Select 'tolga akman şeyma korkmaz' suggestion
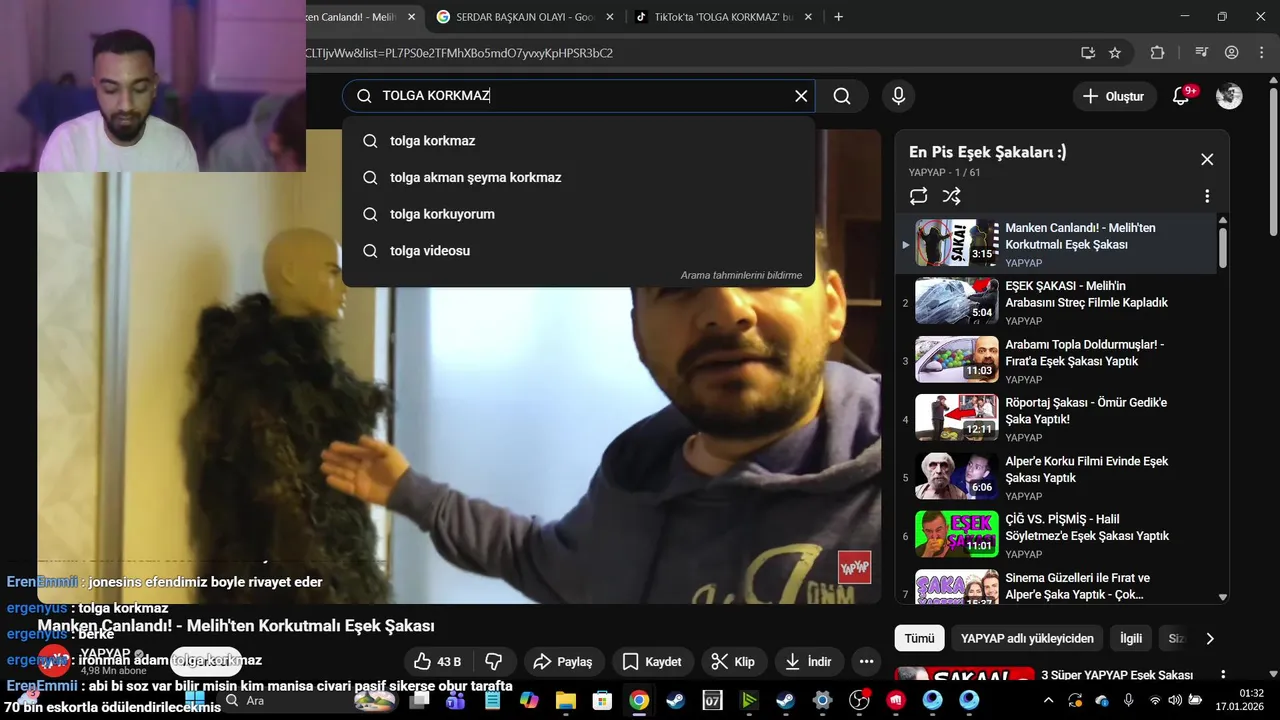Image resolution: width=1280 pixels, height=720 pixels. [578, 177]
